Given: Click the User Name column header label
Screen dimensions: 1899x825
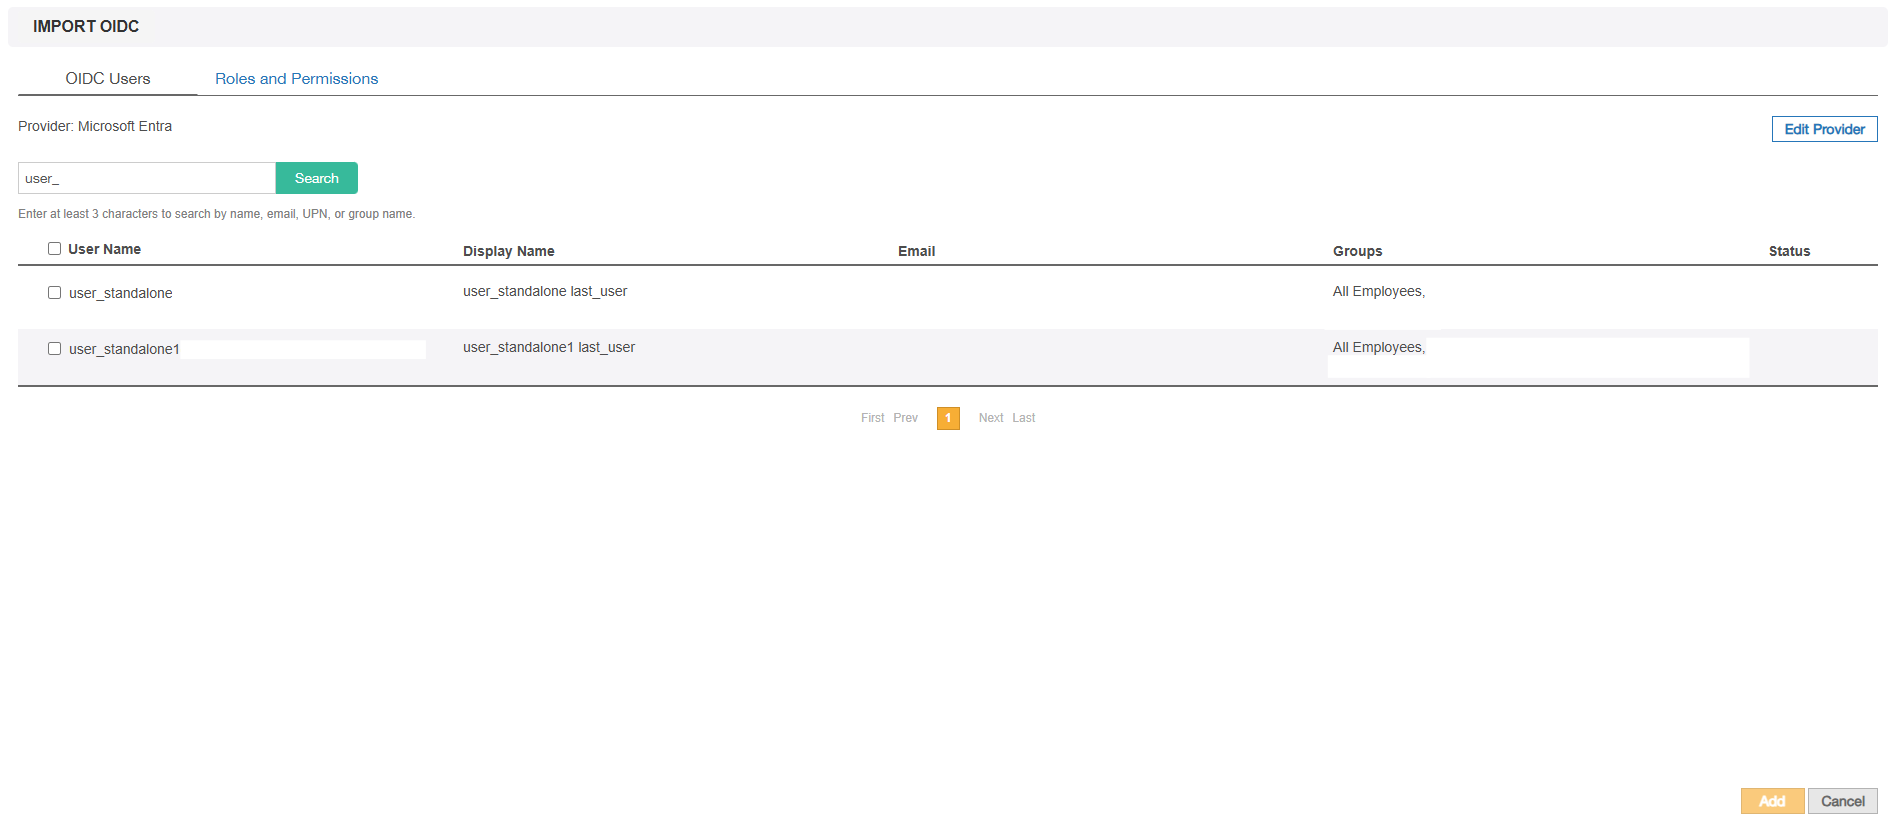Looking at the screenshot, I should click(x=104, y=249).
